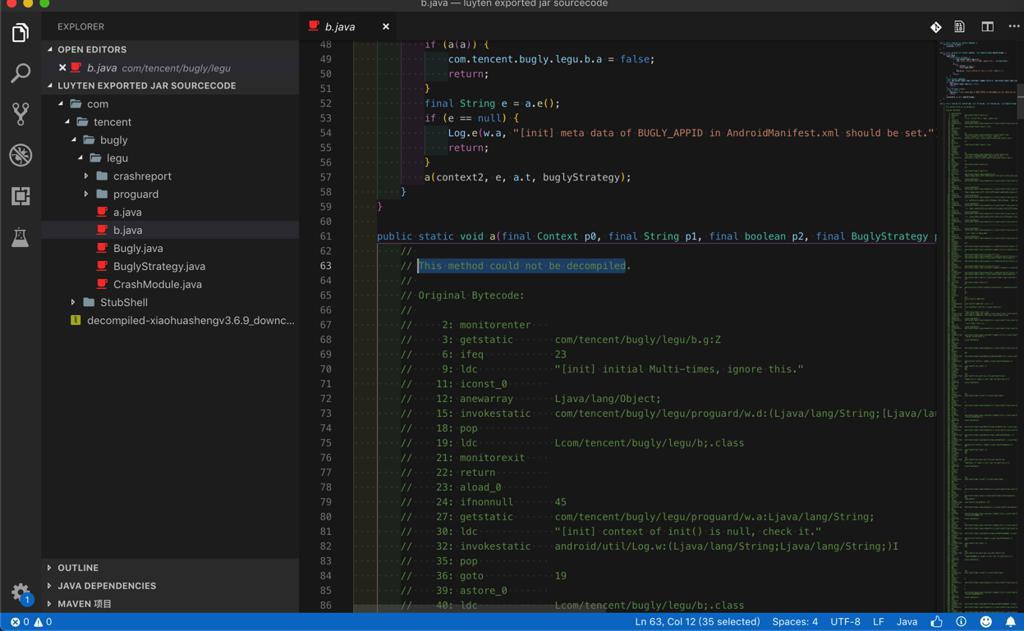Click the Manage gear icon
Screen dimensions: 1024x631
click(20, 592)
